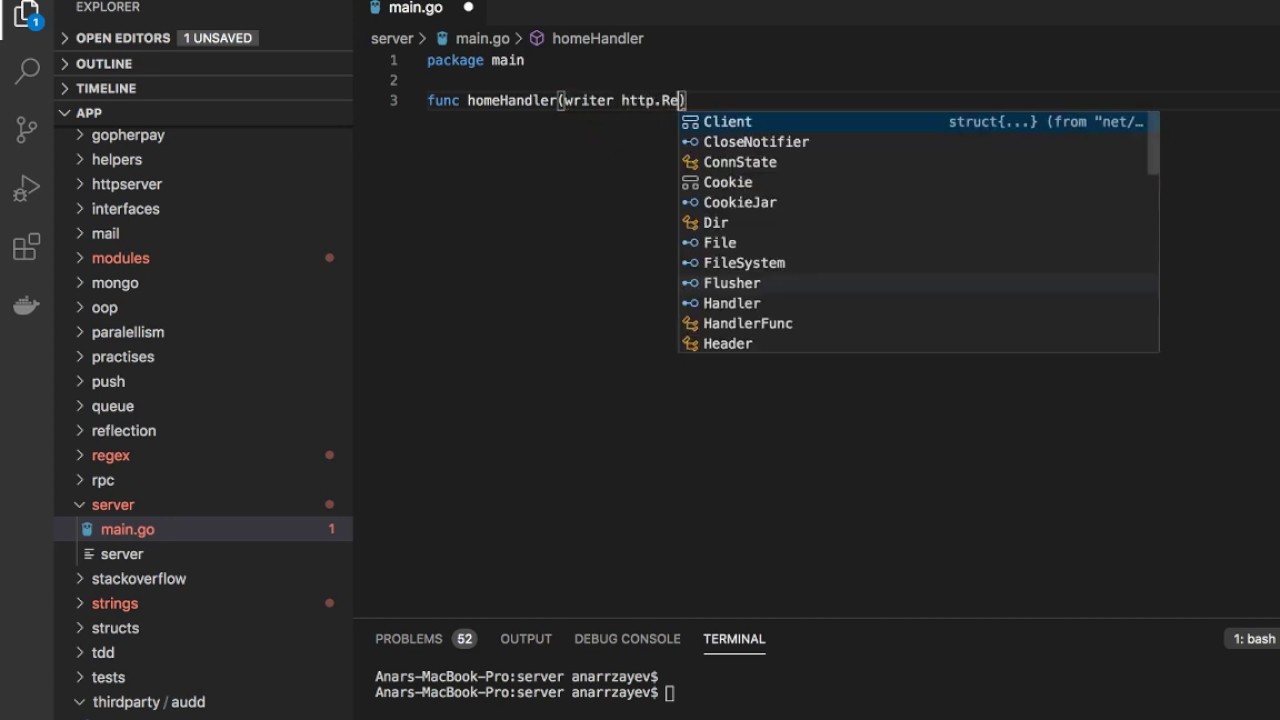Click the file icon beside server file

point(89,554)
